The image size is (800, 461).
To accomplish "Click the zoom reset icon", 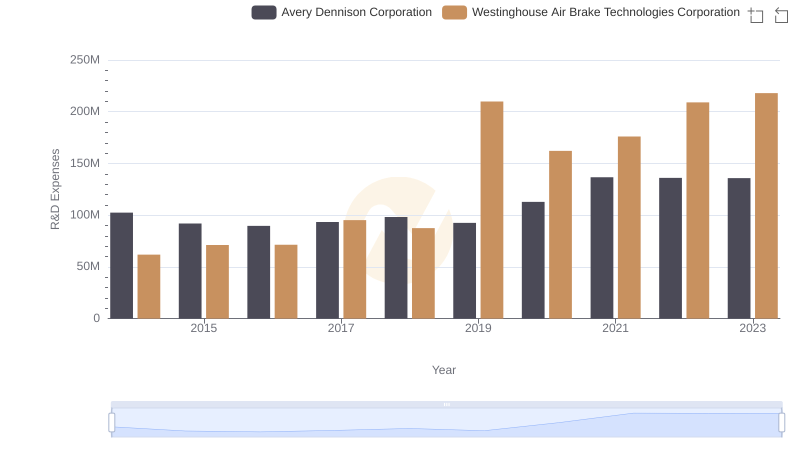I will coord(781,15).
